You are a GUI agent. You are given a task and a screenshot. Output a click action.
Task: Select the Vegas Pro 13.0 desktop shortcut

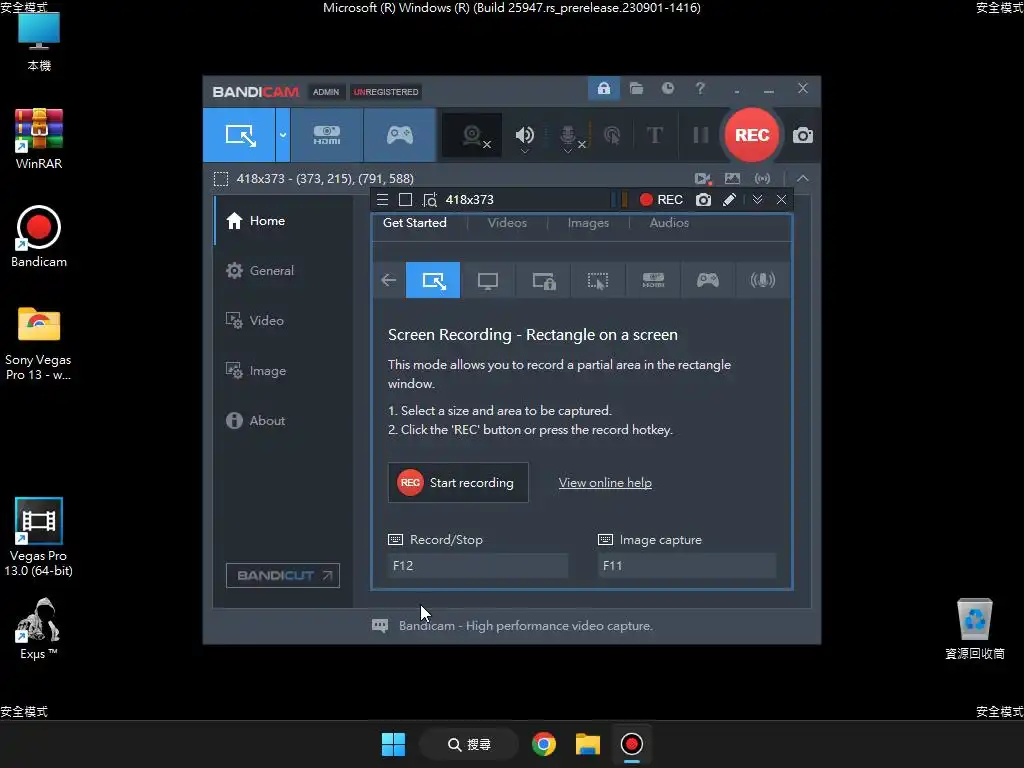pyautogui.click(x=39, y=537)
